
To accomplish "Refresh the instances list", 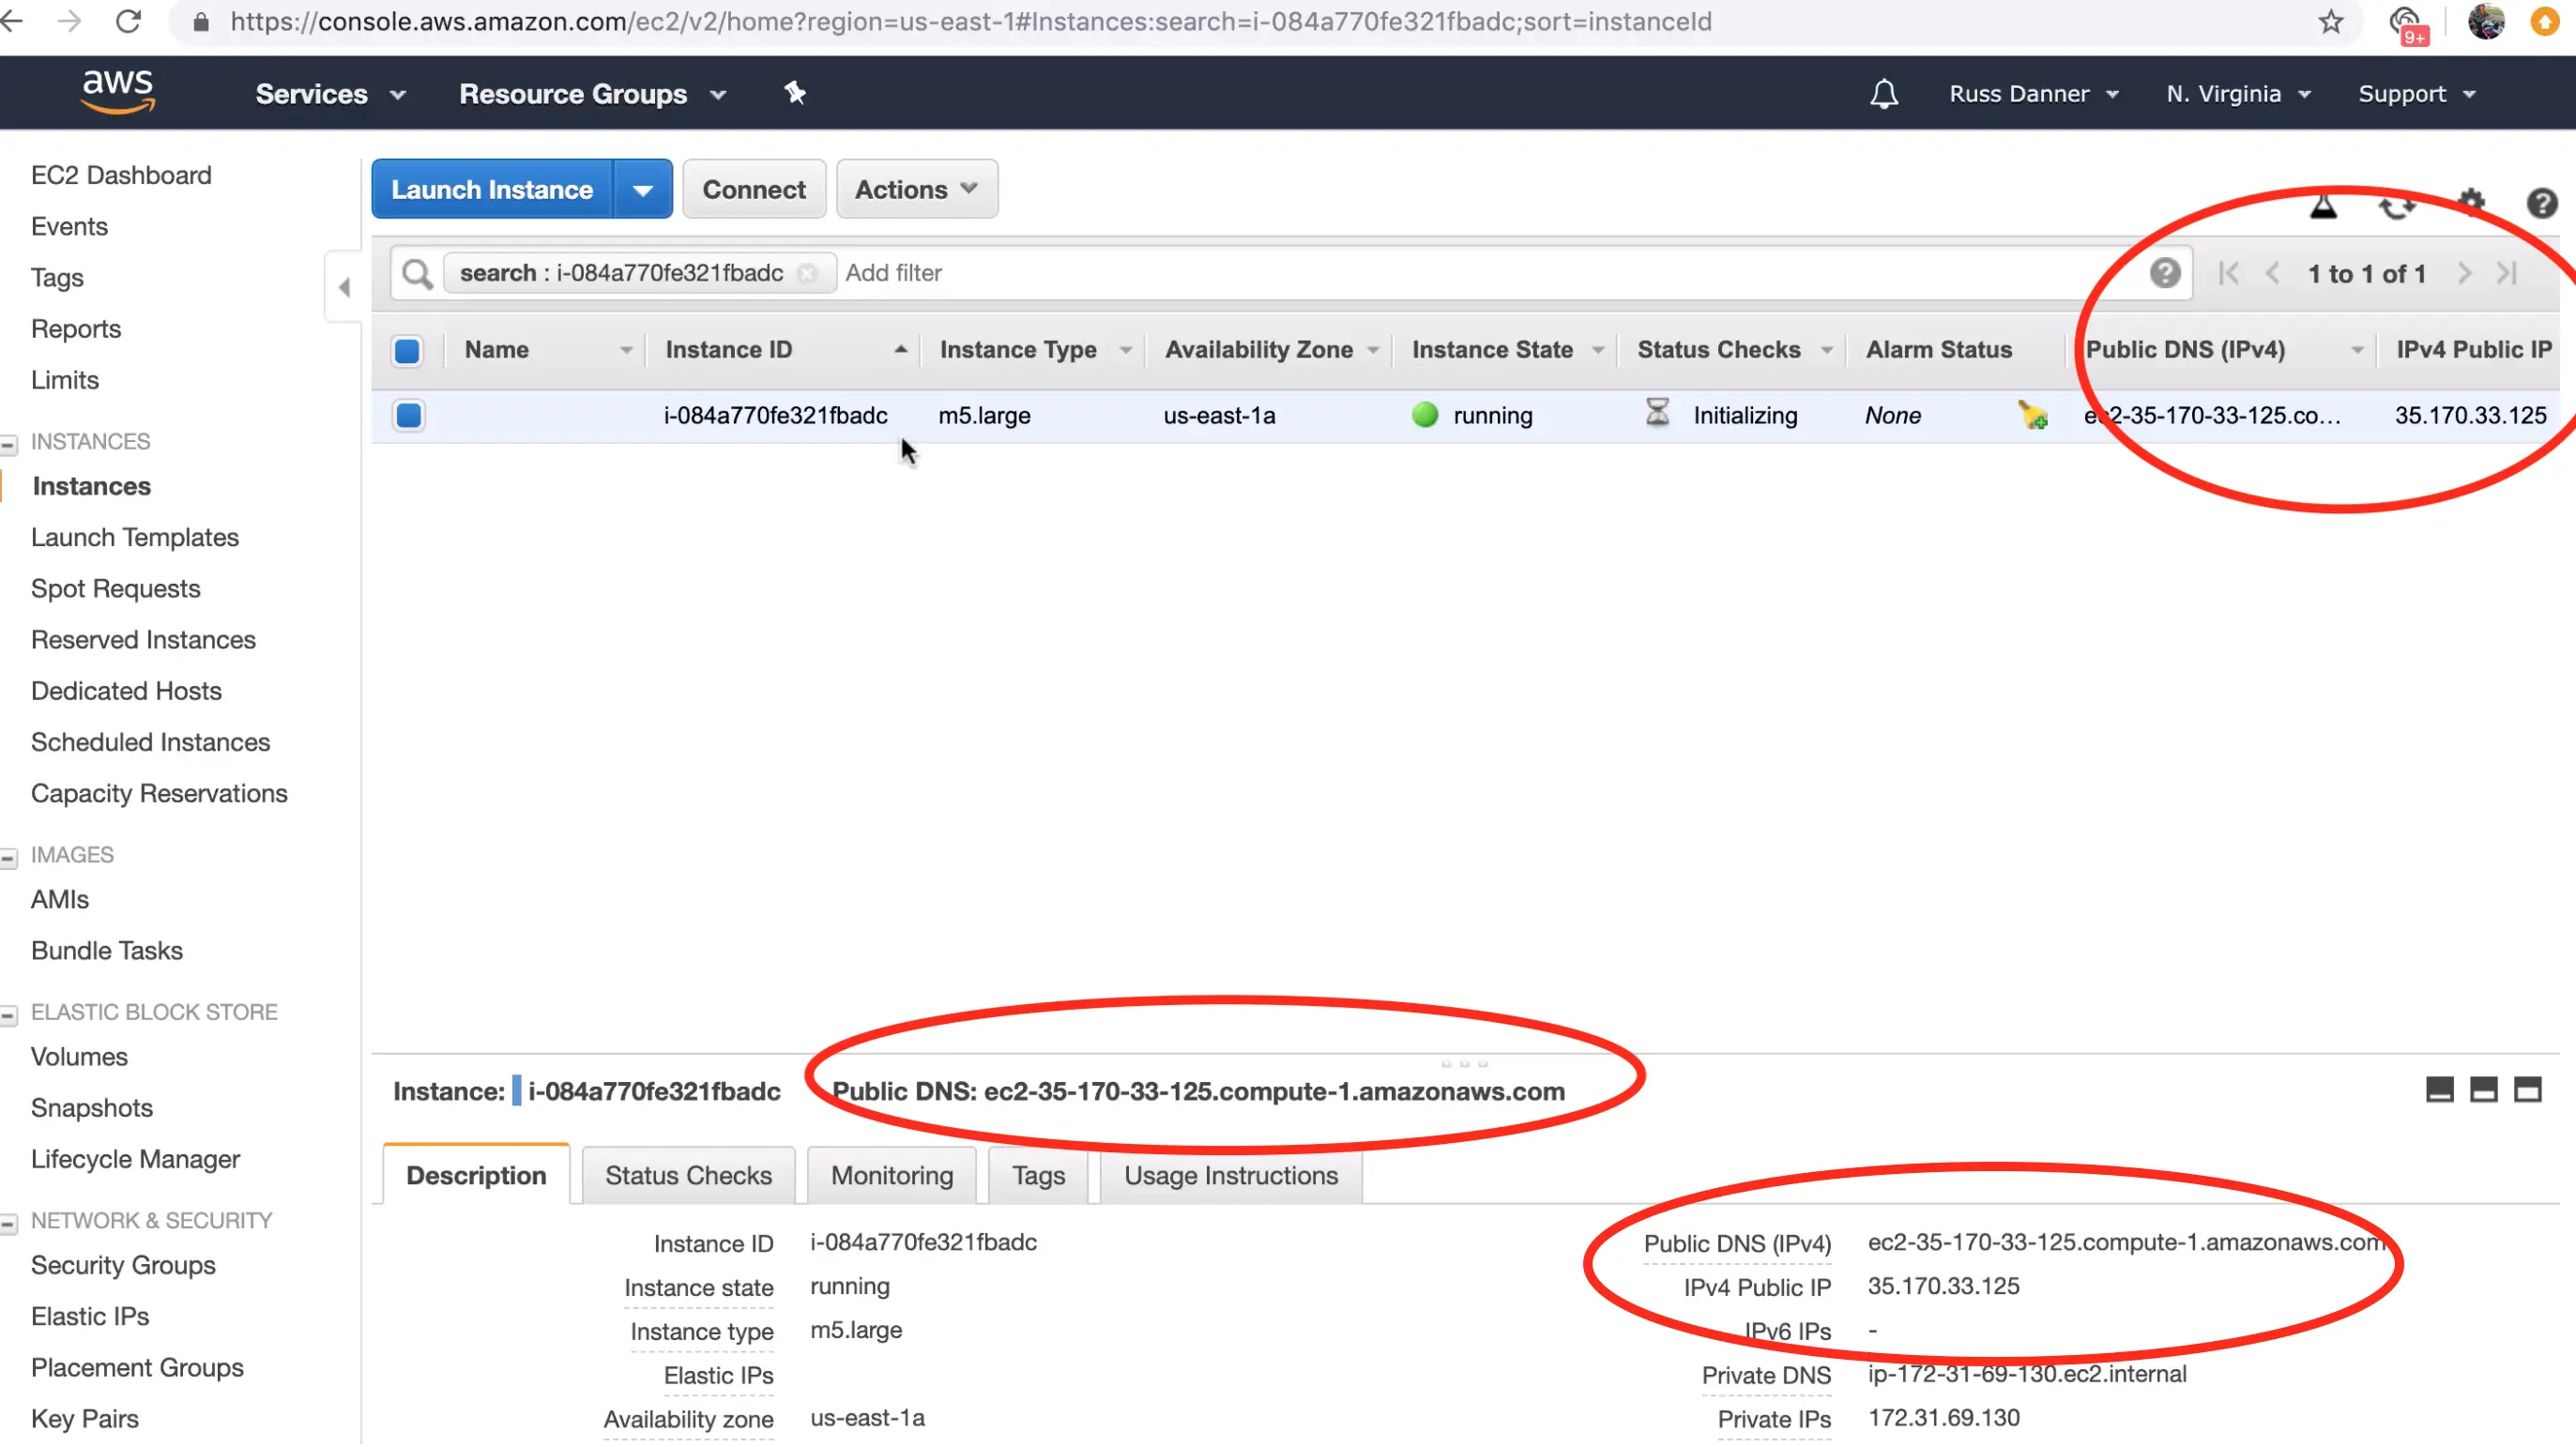I will click(x=2397, y=206).
